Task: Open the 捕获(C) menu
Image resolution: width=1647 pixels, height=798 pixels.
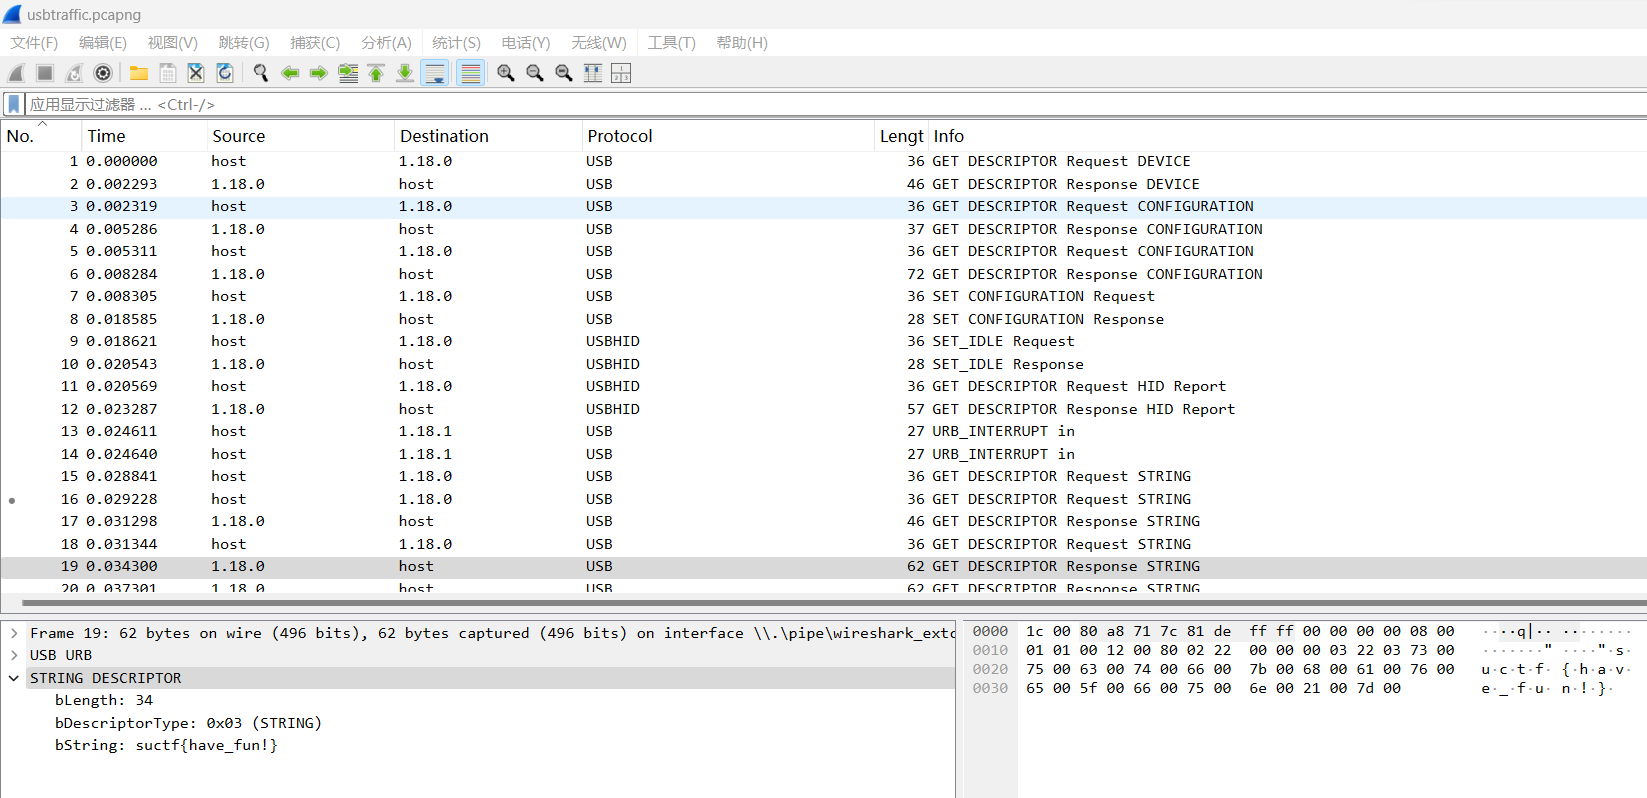Action: tap(315, 43)
